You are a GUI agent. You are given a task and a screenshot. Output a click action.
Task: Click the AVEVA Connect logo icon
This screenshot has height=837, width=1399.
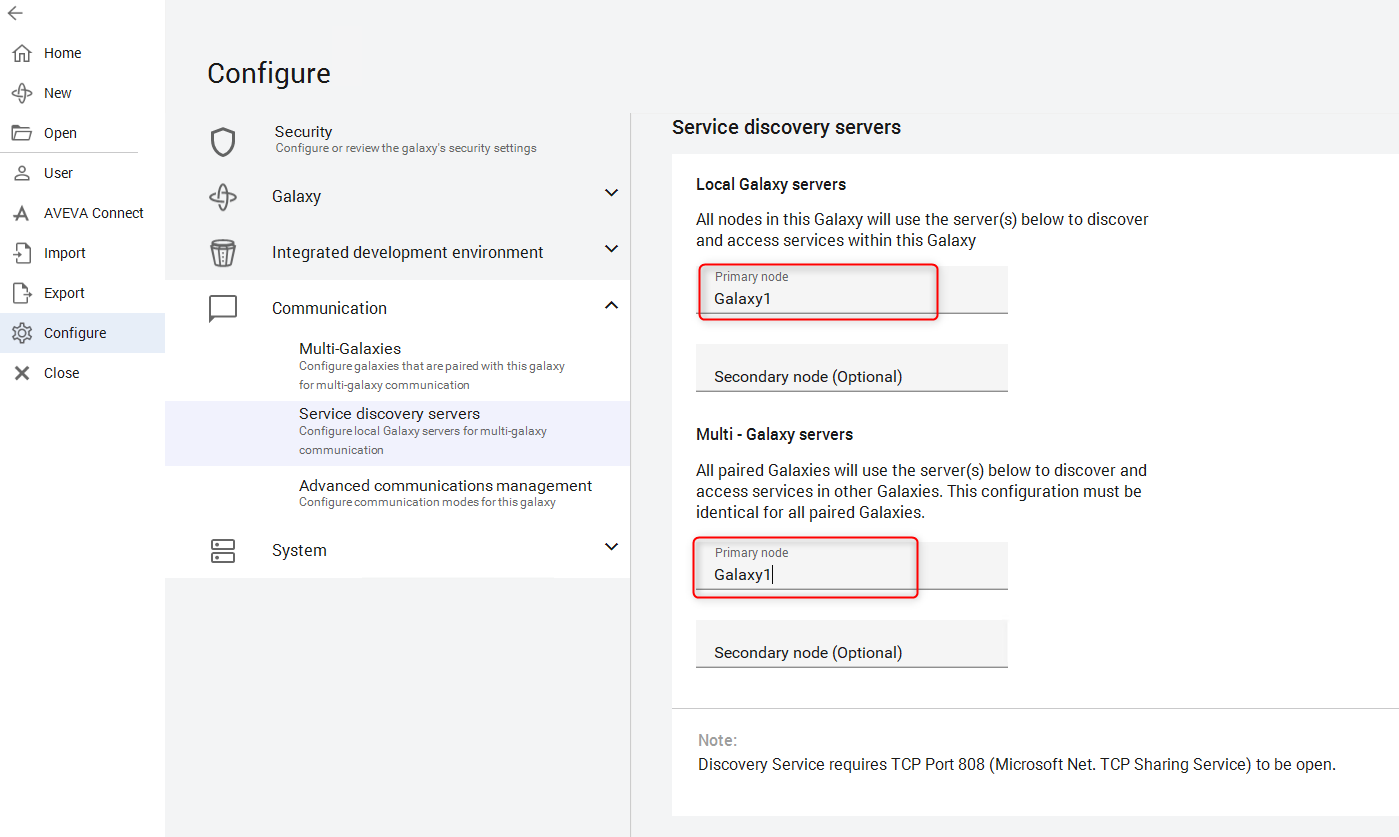tap(22, 213)
